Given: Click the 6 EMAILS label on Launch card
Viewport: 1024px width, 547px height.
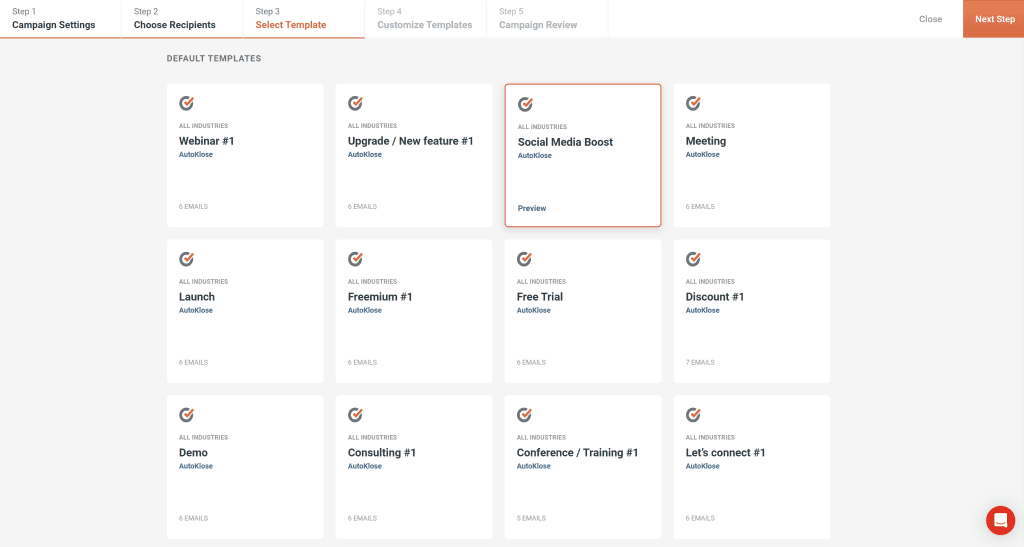Looking at the screenshot, I should (x=193, y=362).
